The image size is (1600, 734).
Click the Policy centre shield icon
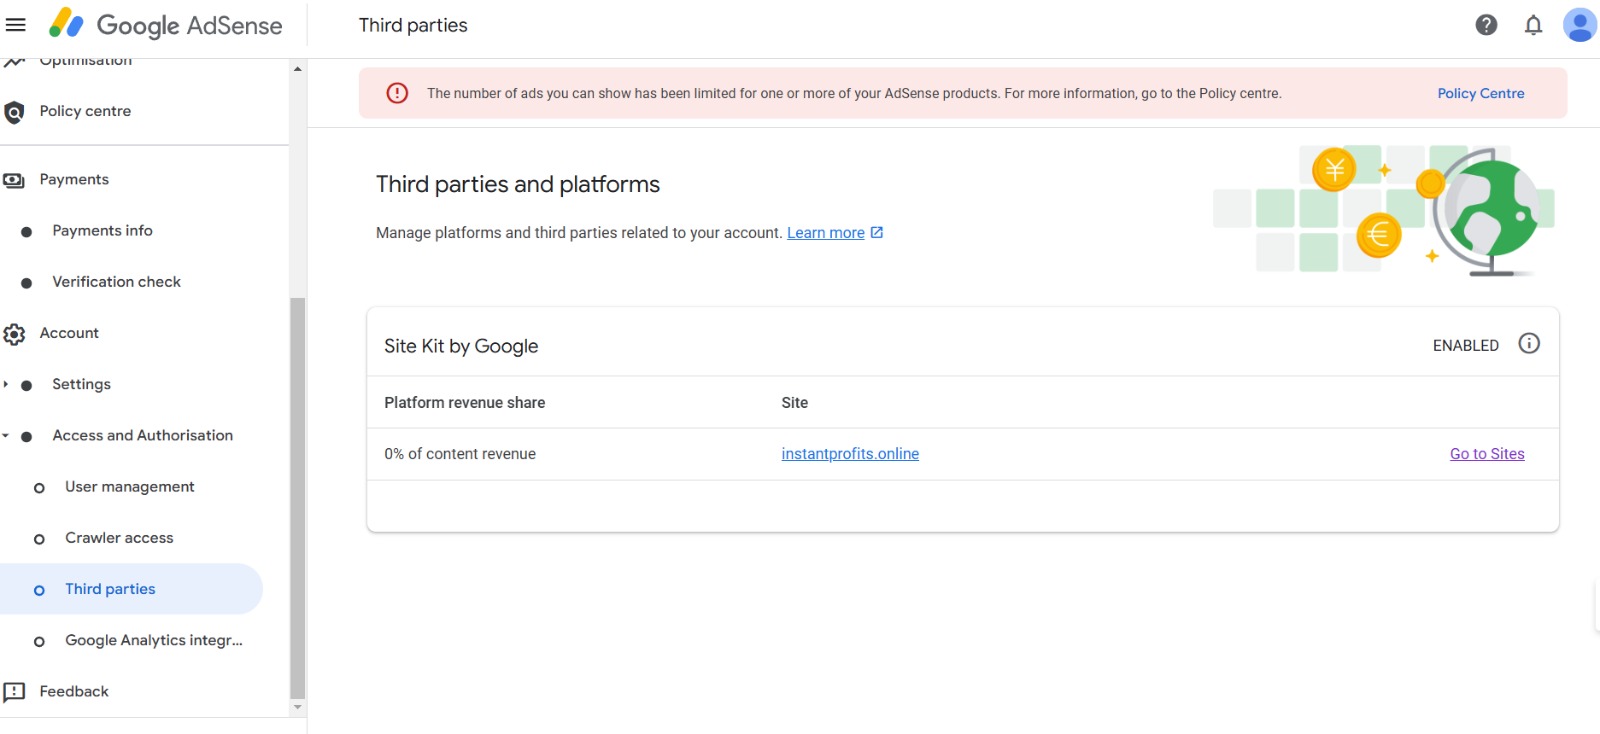[14, 112]
